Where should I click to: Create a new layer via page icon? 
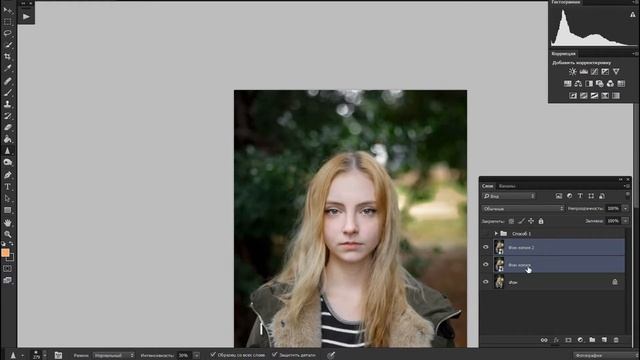604,340
